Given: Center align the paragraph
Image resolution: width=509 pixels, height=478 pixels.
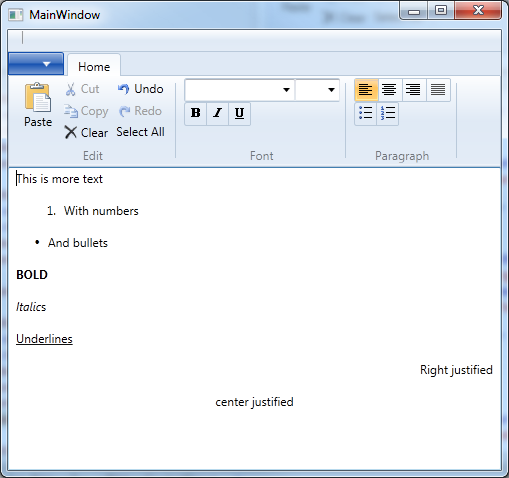Looking at the screenshot, I should coord(390,90).
